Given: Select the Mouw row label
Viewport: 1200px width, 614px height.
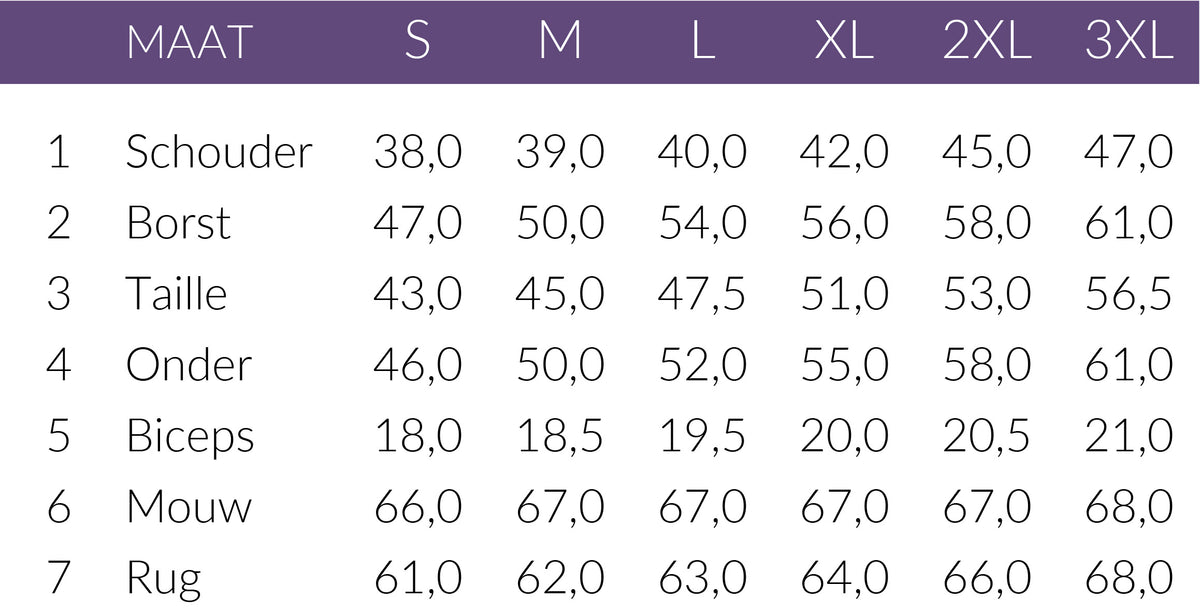Looking at the screenshot, I should pos(189,507).
